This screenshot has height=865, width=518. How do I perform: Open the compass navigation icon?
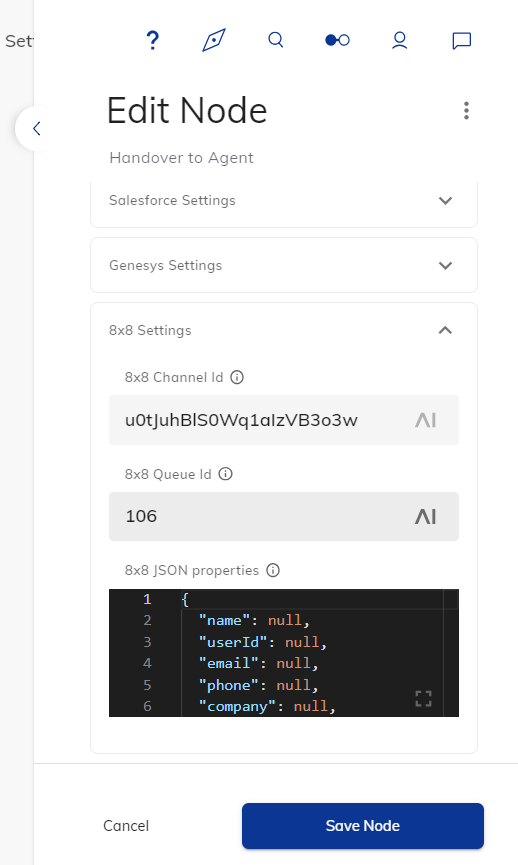point(214,40)
